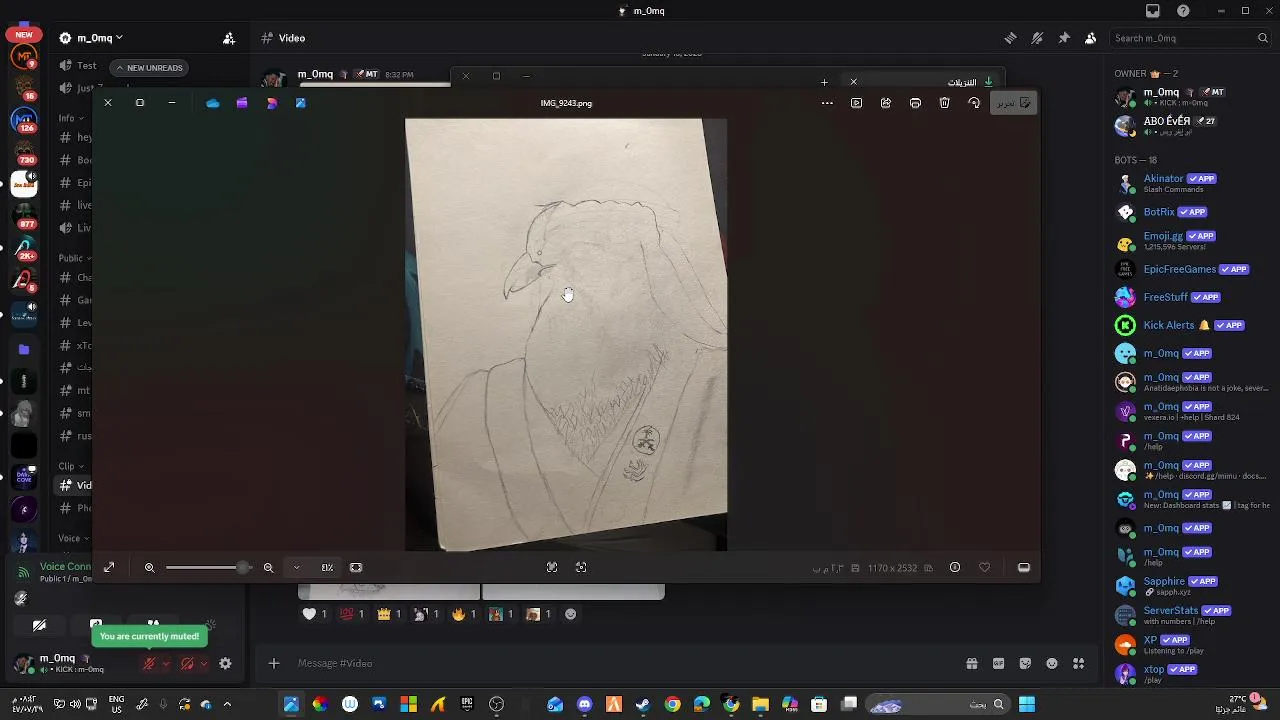Open Designer icon in Photos title bar
Image resolution: width=1280 pixels, height=720 pixels.
272,103
